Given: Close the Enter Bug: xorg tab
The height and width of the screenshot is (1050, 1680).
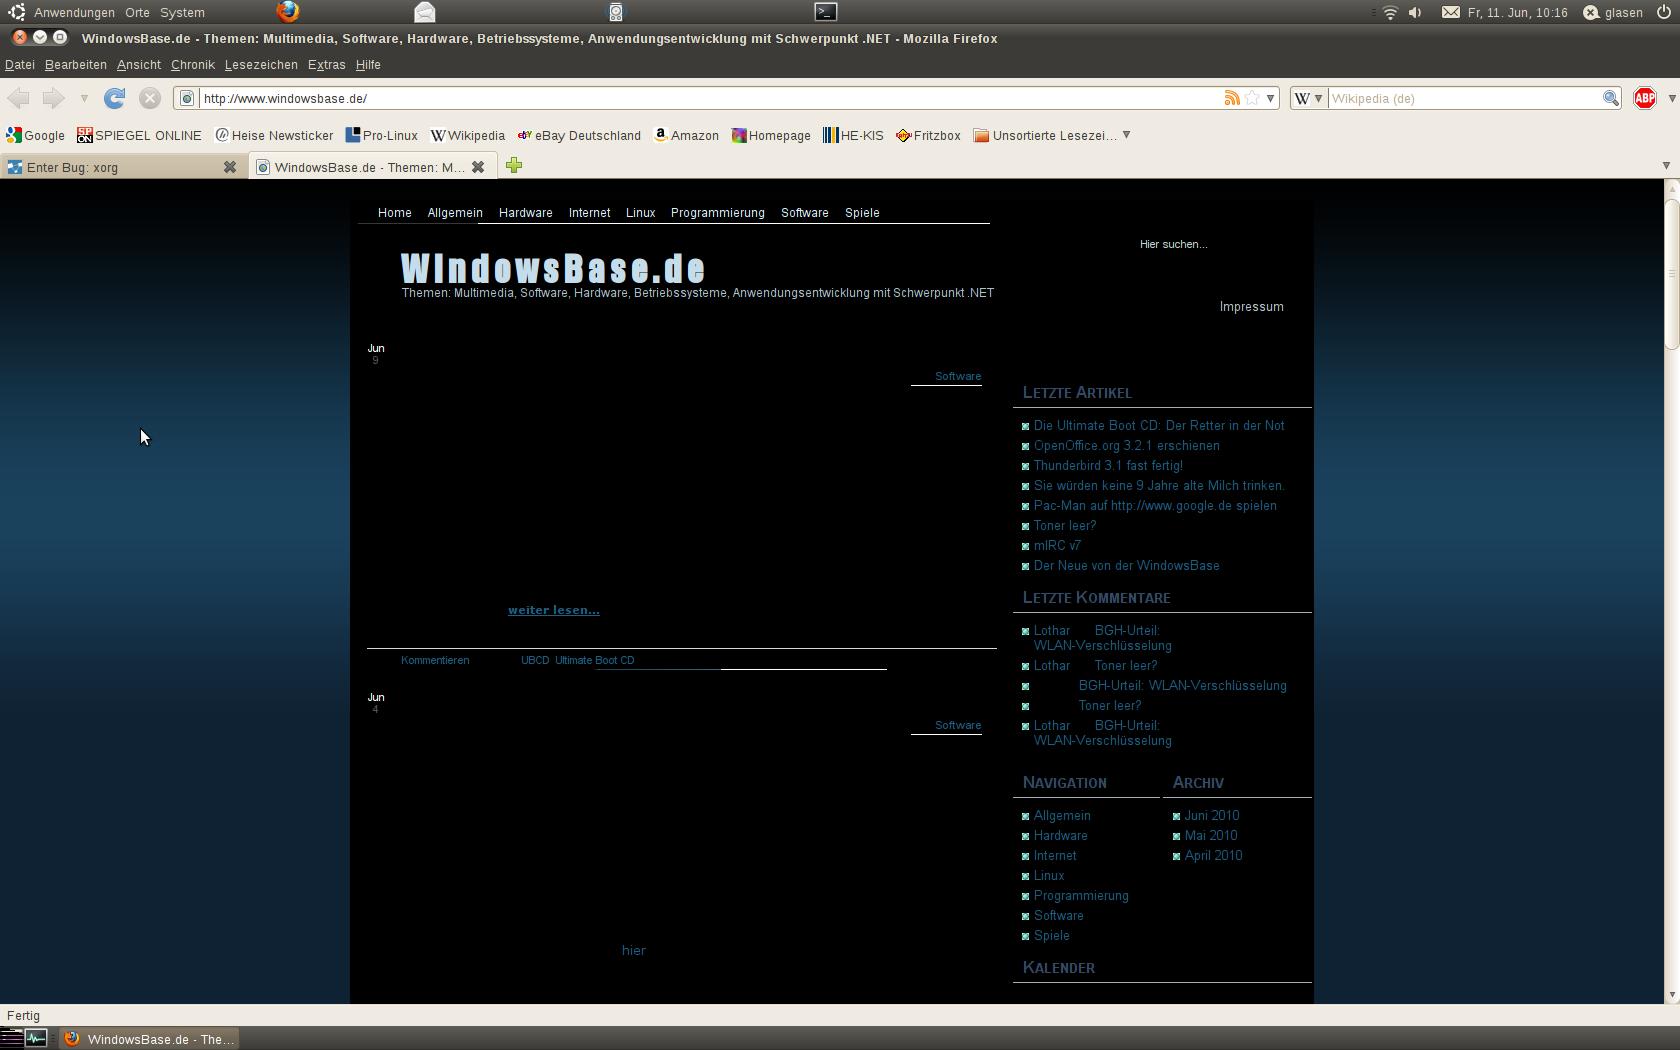Looking at the screenshot, I should point(230,167).
